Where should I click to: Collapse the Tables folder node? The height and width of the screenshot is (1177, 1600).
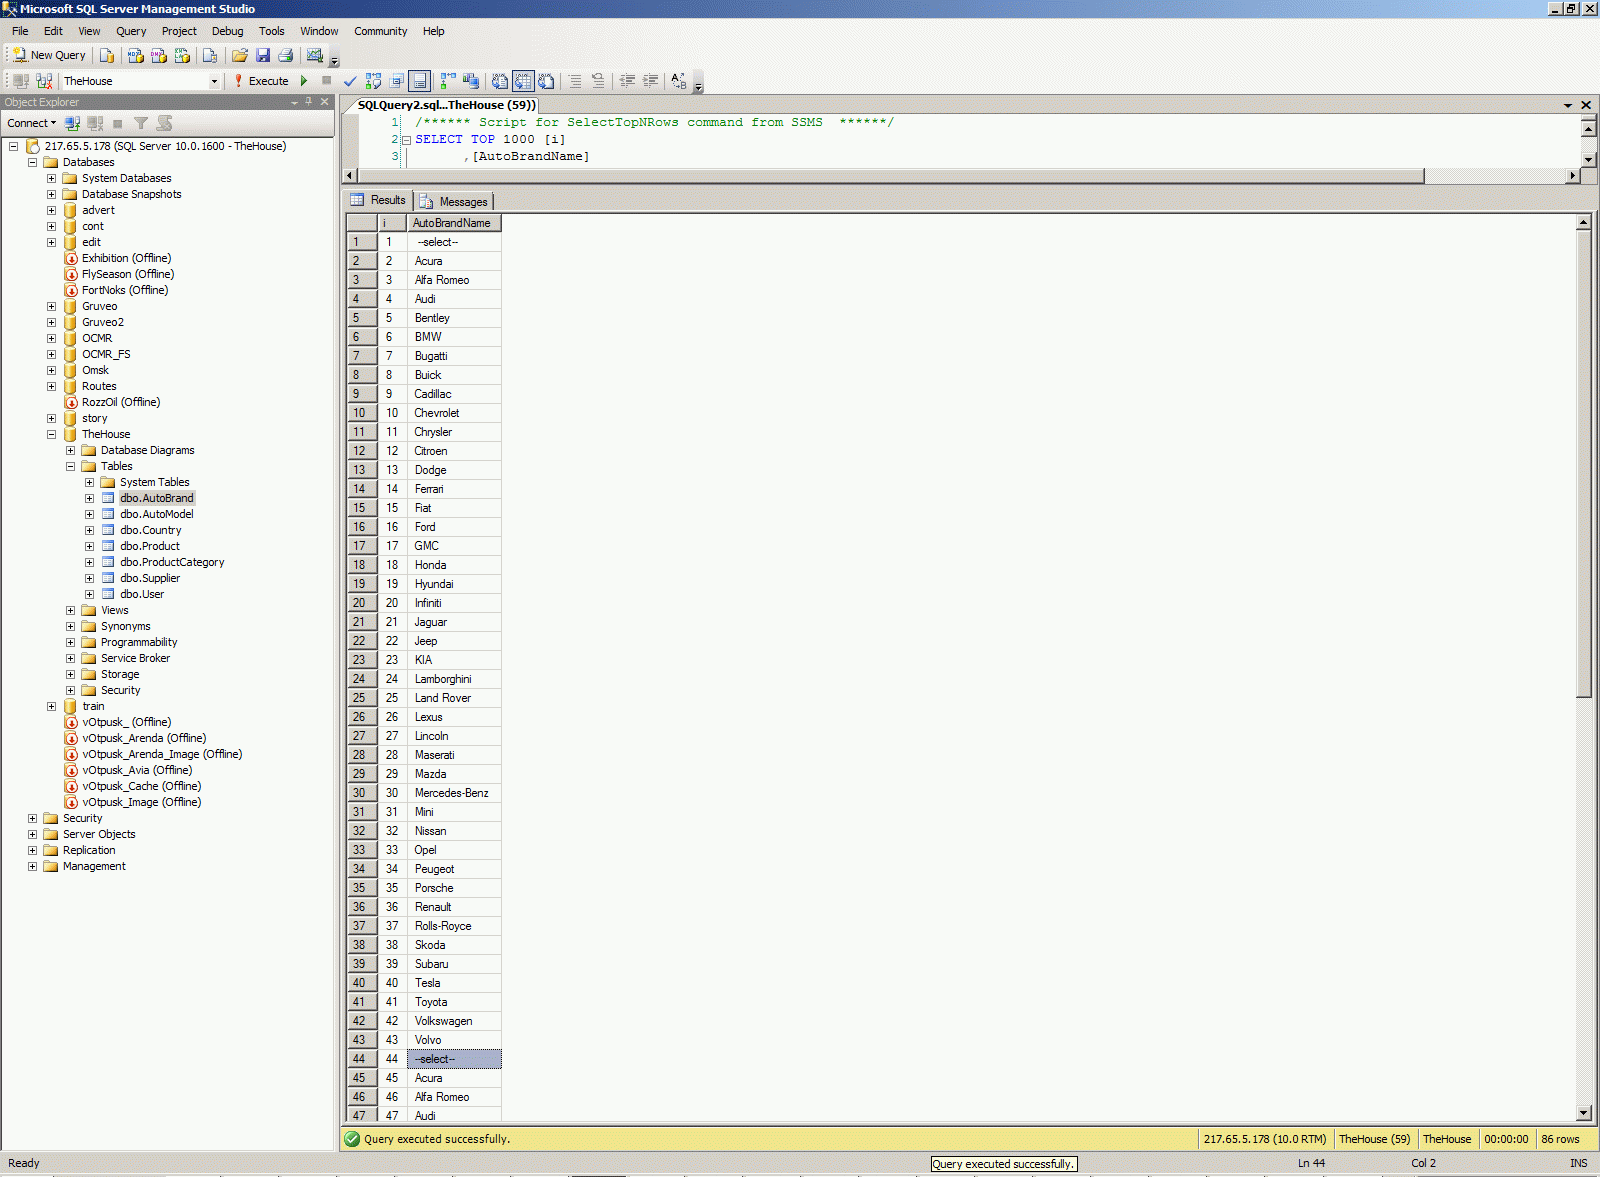(71, 466)
